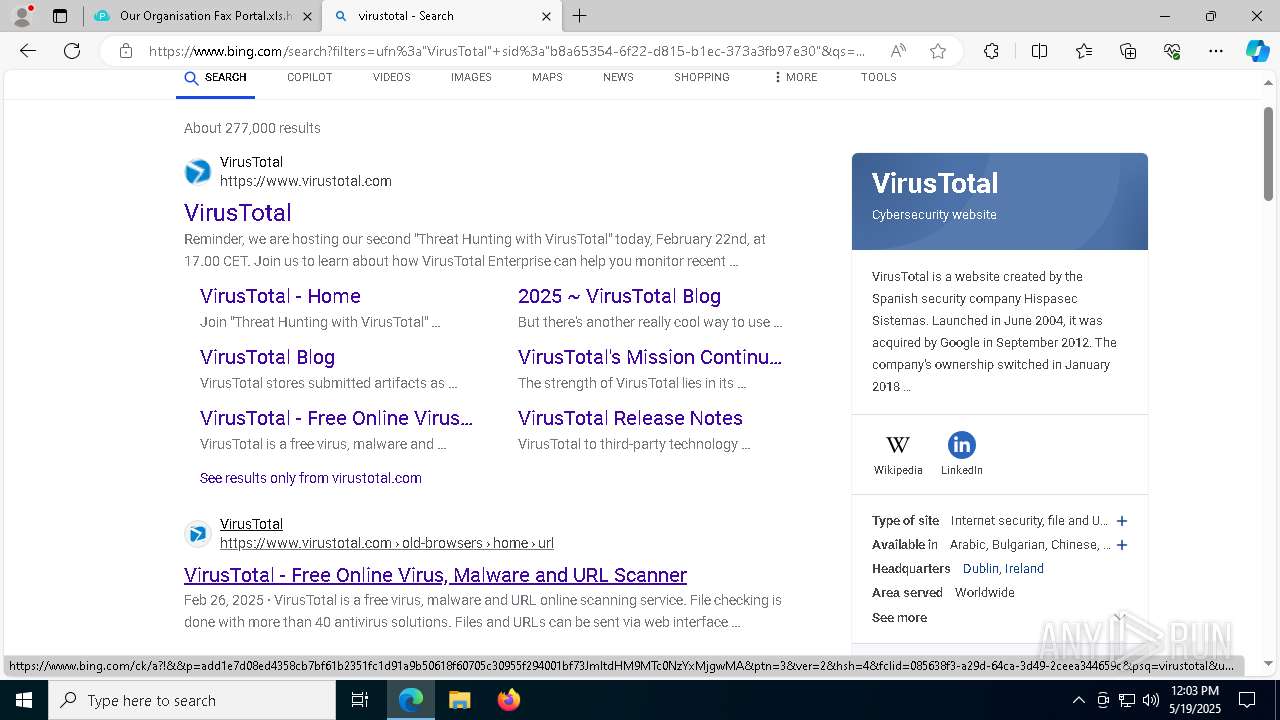Open the tab actions menu icon
The width and height of the screenshot is (1280, 720).
point(60,16)
